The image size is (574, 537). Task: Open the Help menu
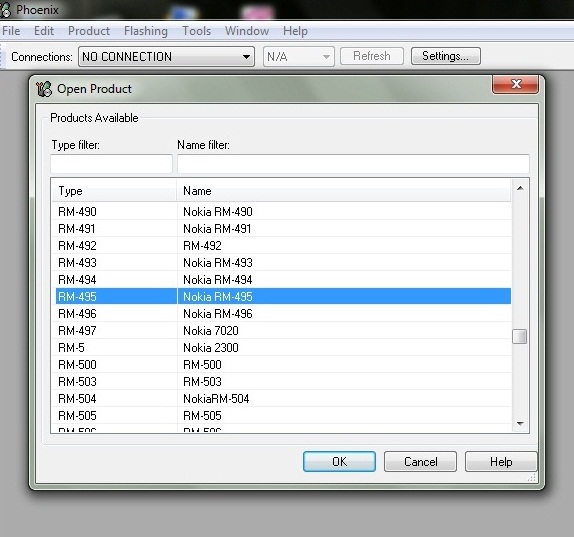pos(295,31)
